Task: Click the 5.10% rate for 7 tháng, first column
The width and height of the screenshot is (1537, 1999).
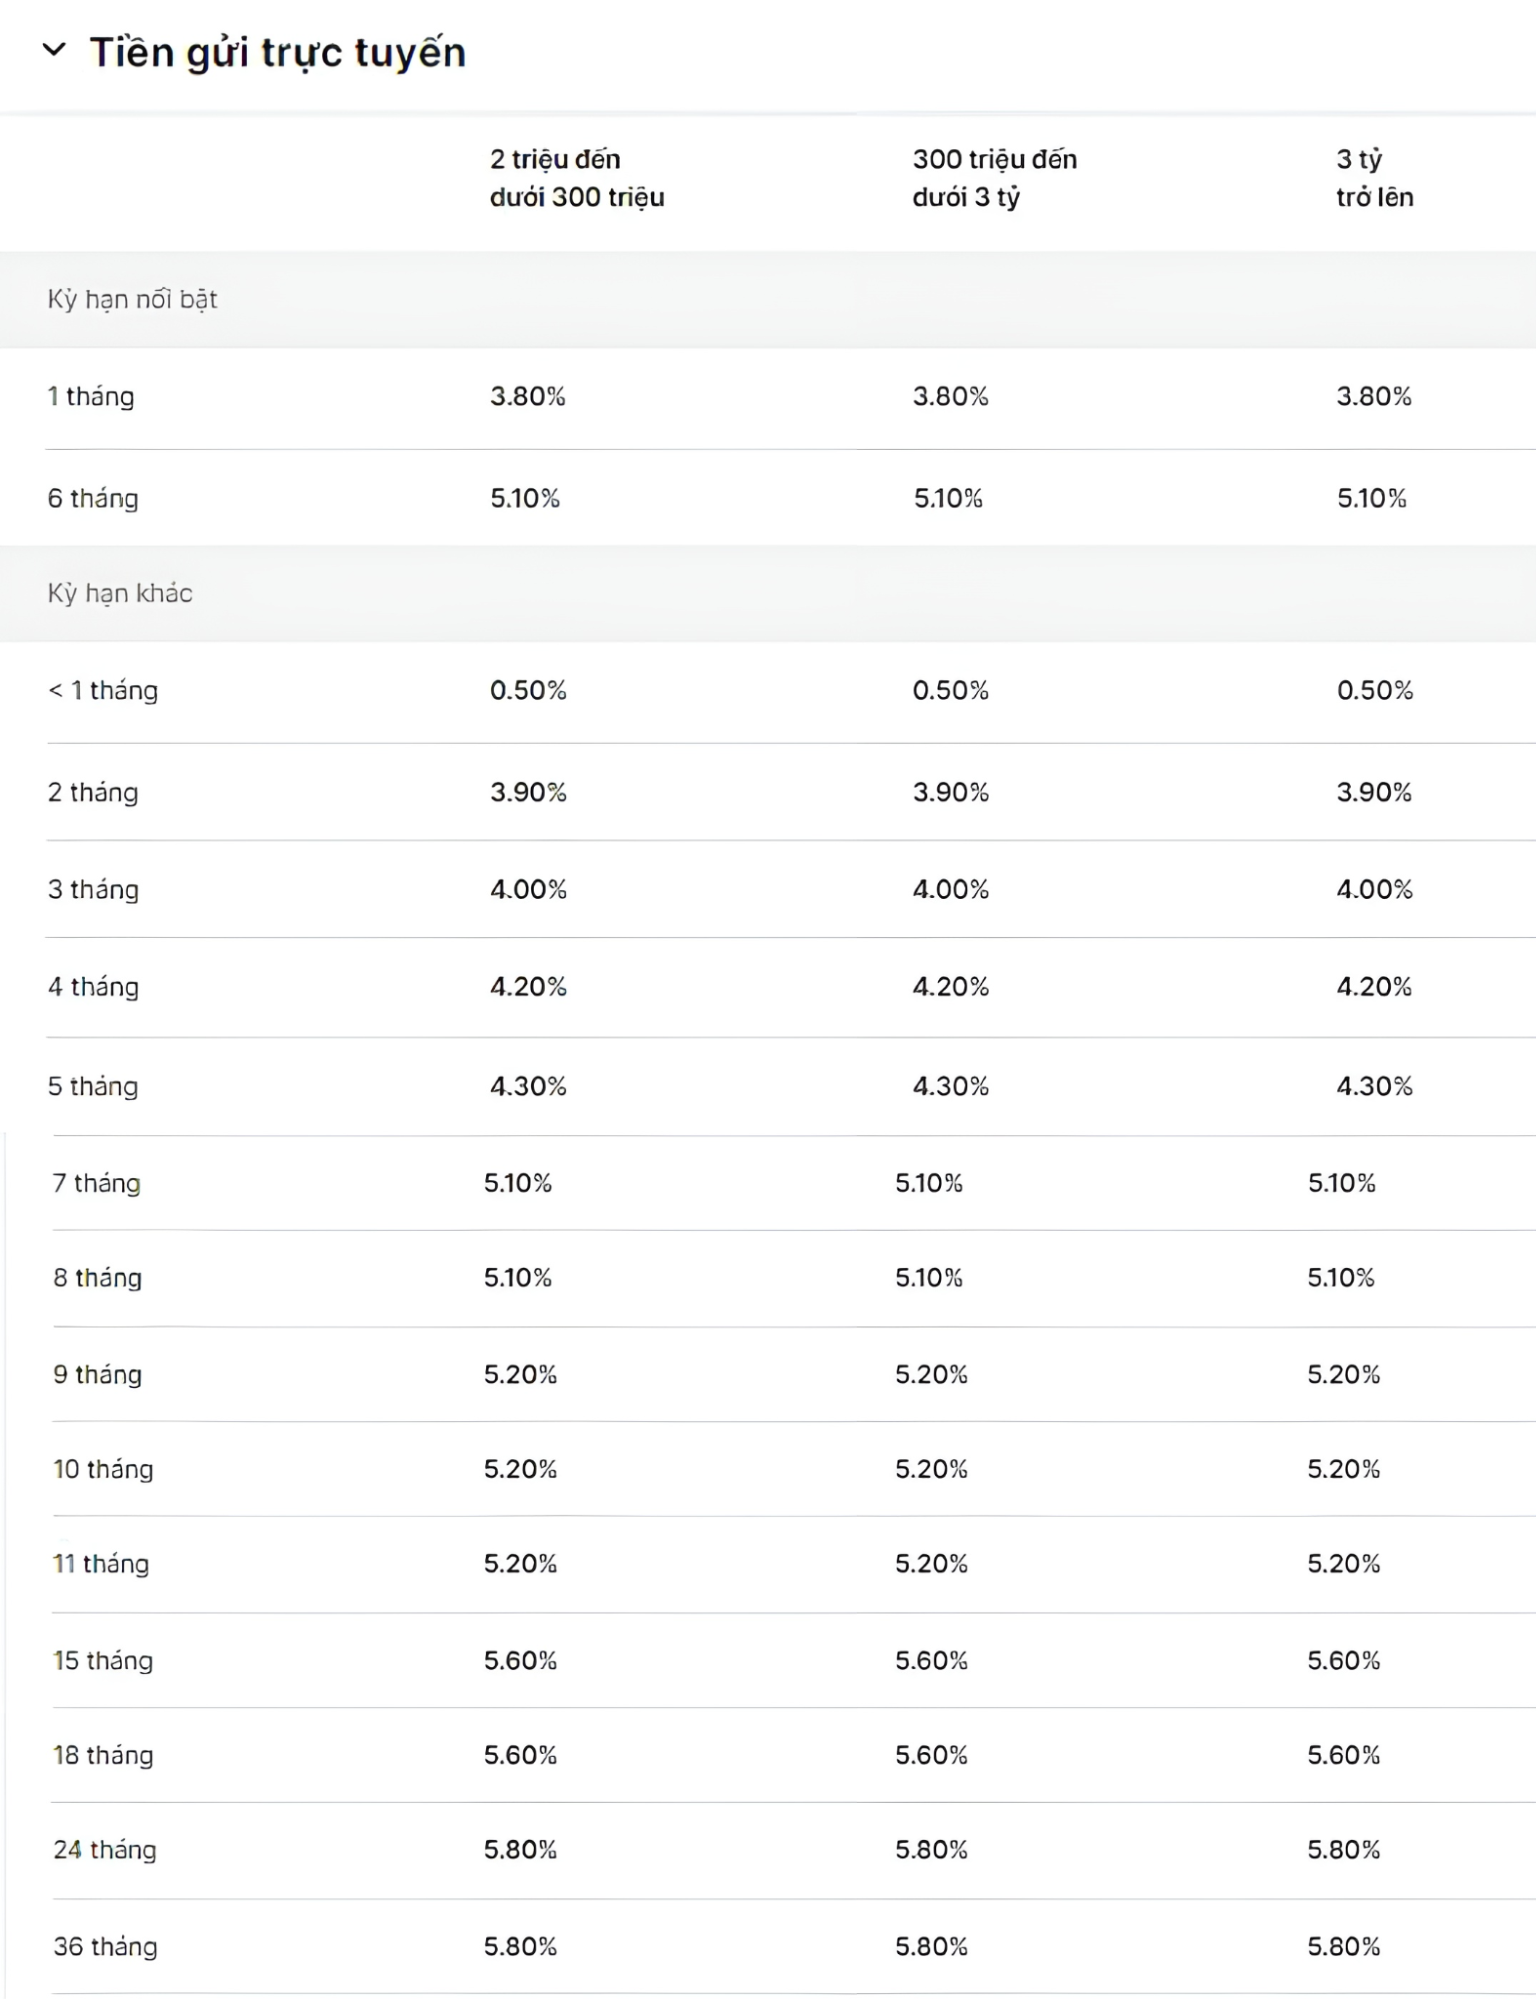Action: [518, 1183]
